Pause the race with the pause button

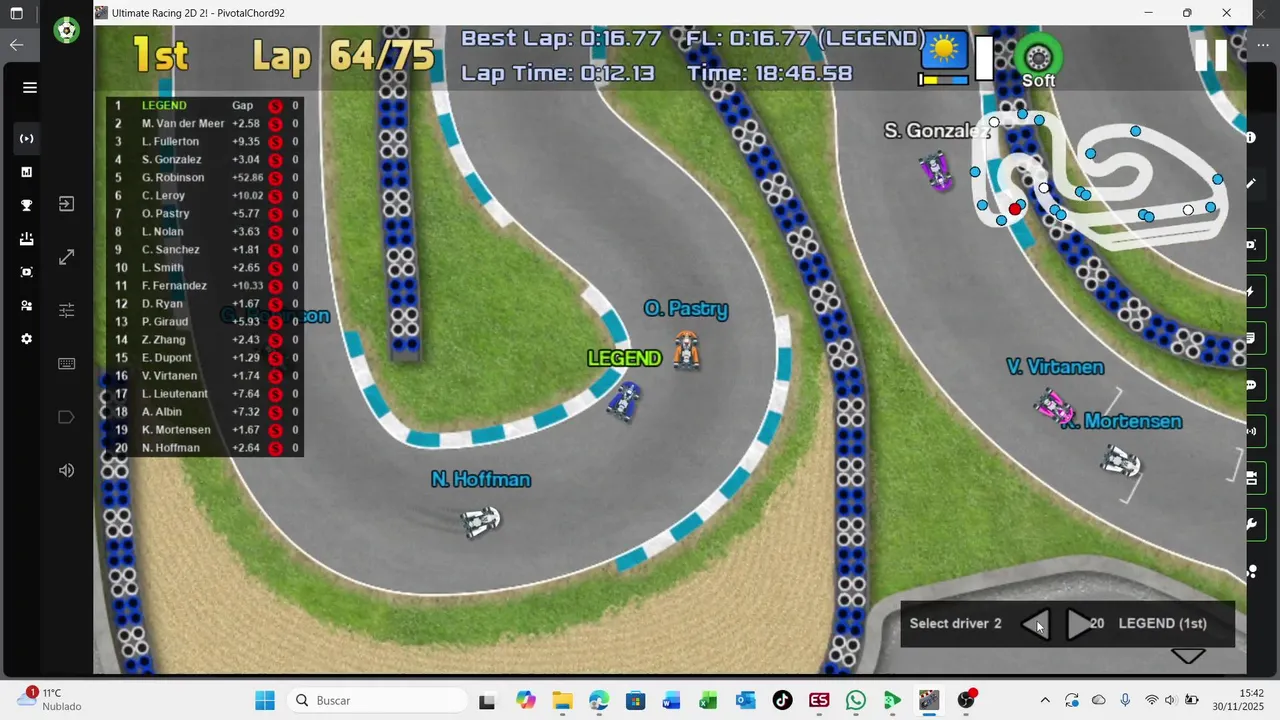point(1210,55)
